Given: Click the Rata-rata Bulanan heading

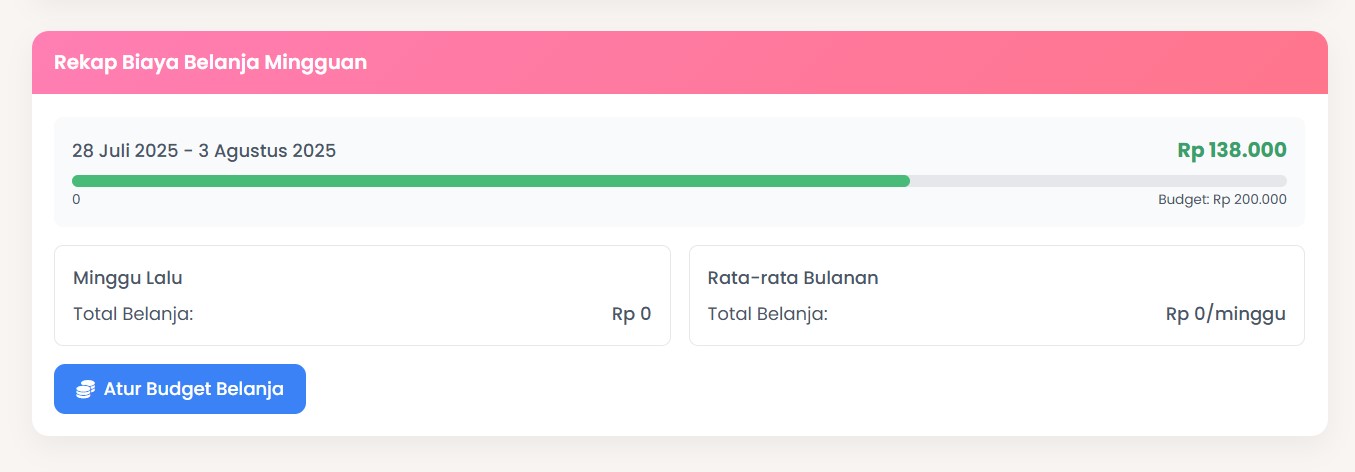Looking at the screenshot, I should pos(793,278).
